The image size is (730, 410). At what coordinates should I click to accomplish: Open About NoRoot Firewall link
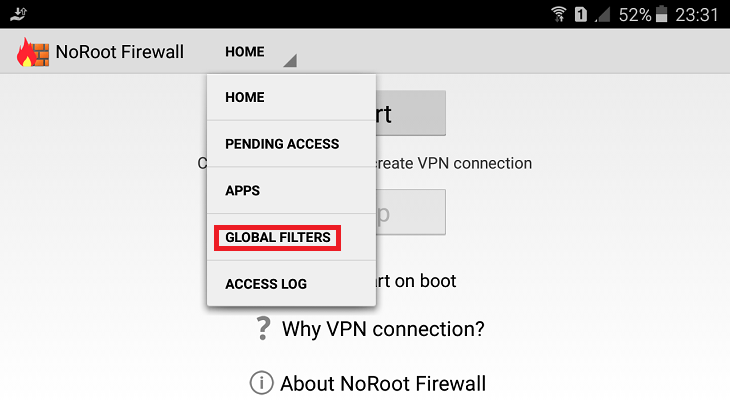point(383,383)
